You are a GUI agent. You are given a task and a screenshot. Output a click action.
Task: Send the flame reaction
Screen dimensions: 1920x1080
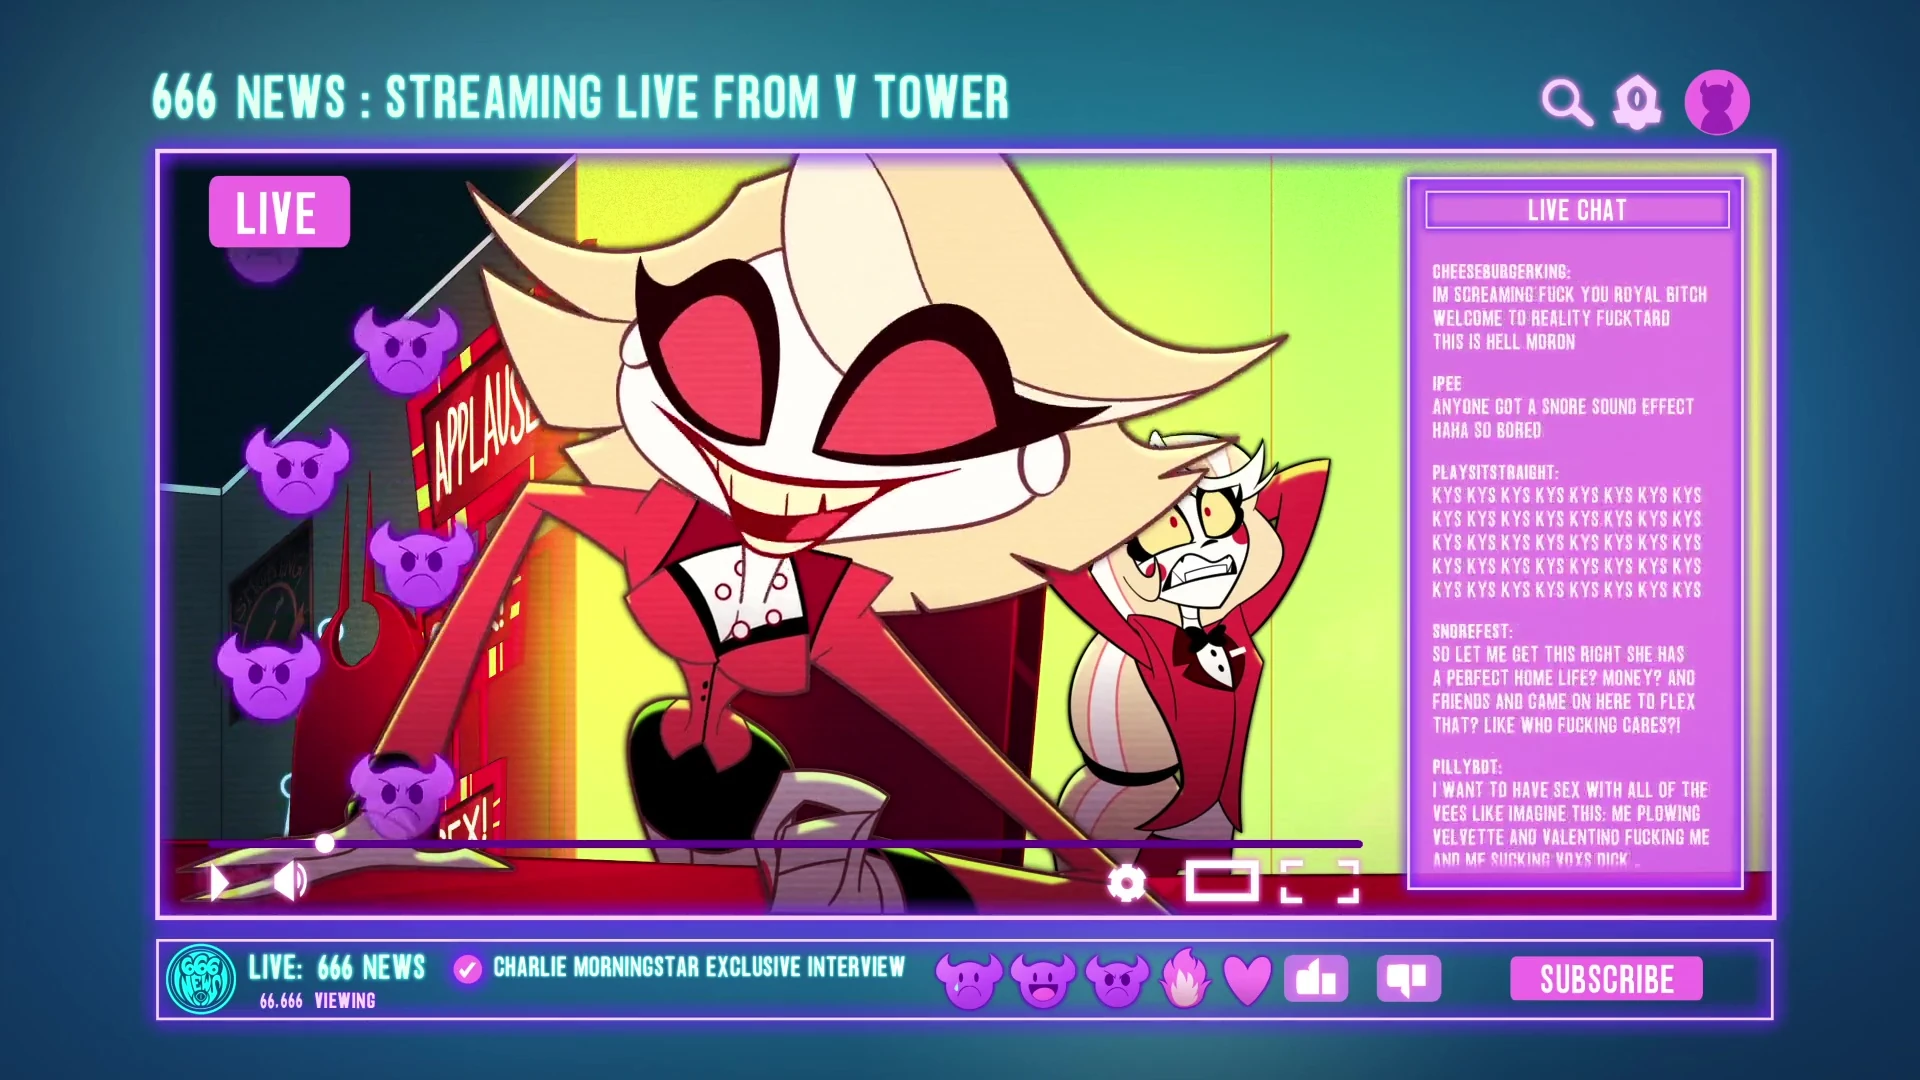(x=1185, y=978)
